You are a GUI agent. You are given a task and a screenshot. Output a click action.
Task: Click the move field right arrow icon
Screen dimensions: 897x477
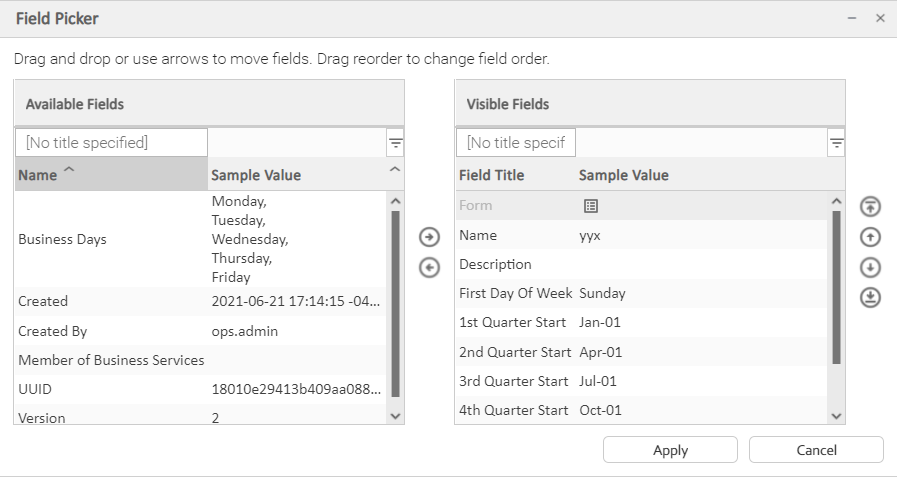point(429,237)
